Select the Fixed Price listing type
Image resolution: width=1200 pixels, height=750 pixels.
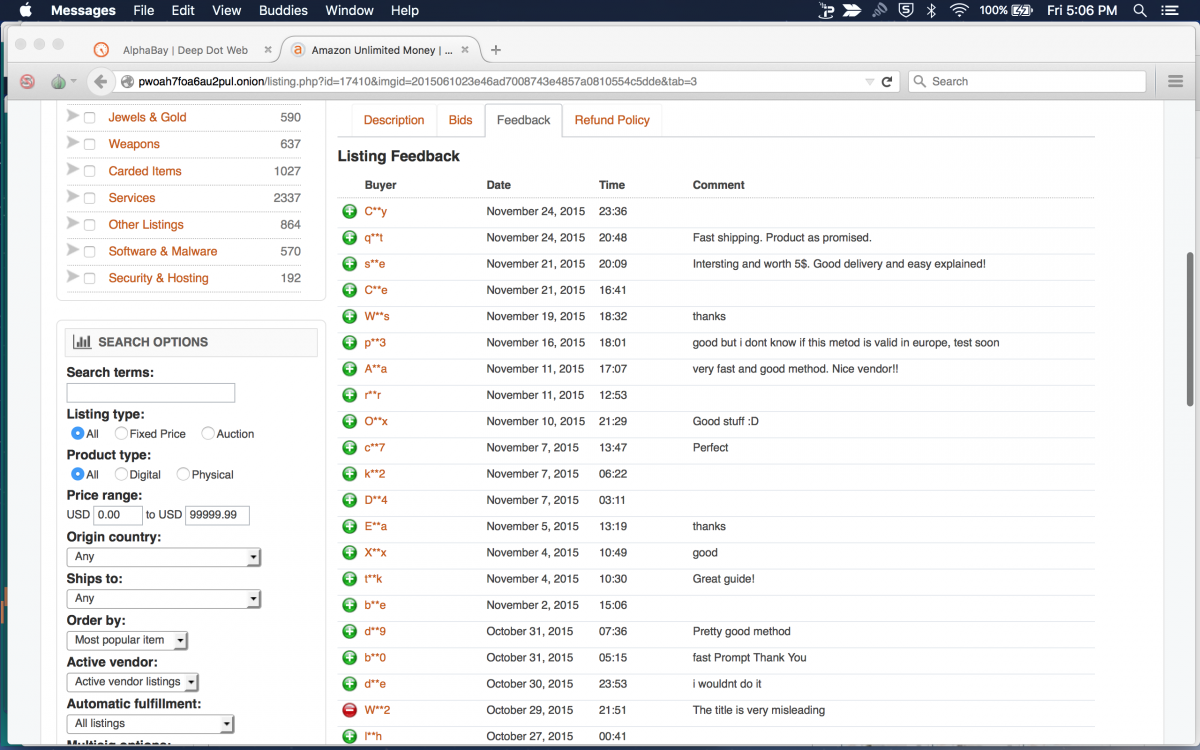pyautogui.click(x=121, y=434)
